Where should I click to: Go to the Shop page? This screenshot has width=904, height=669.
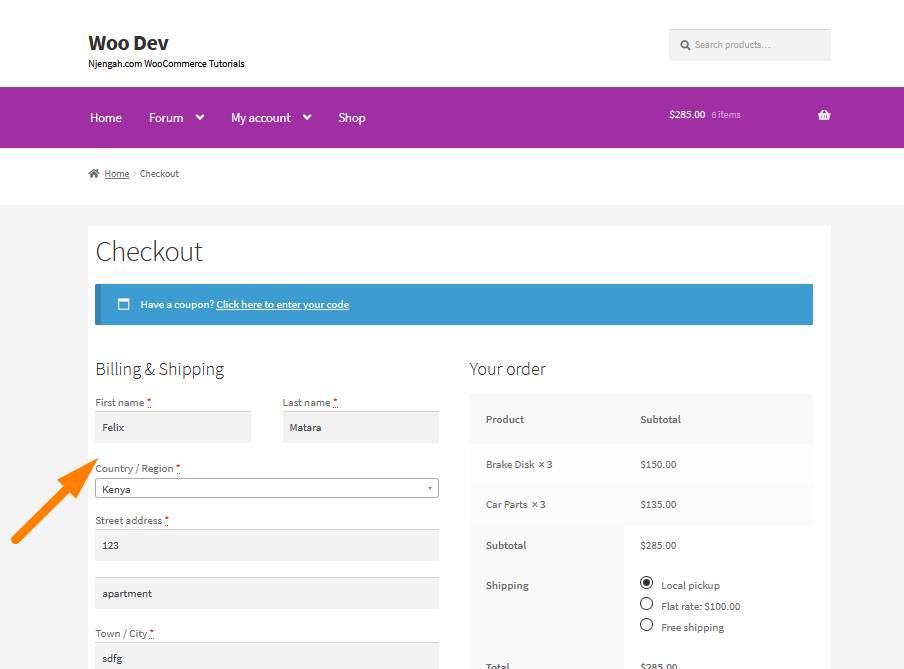pos(352,118)
